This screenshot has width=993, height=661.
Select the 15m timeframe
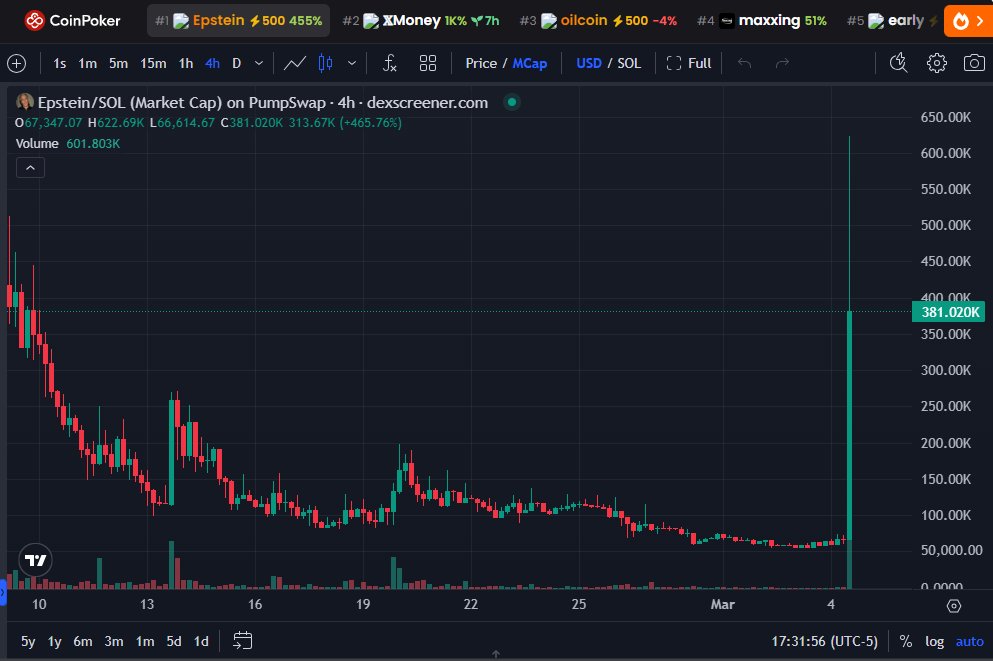[153, 63]
